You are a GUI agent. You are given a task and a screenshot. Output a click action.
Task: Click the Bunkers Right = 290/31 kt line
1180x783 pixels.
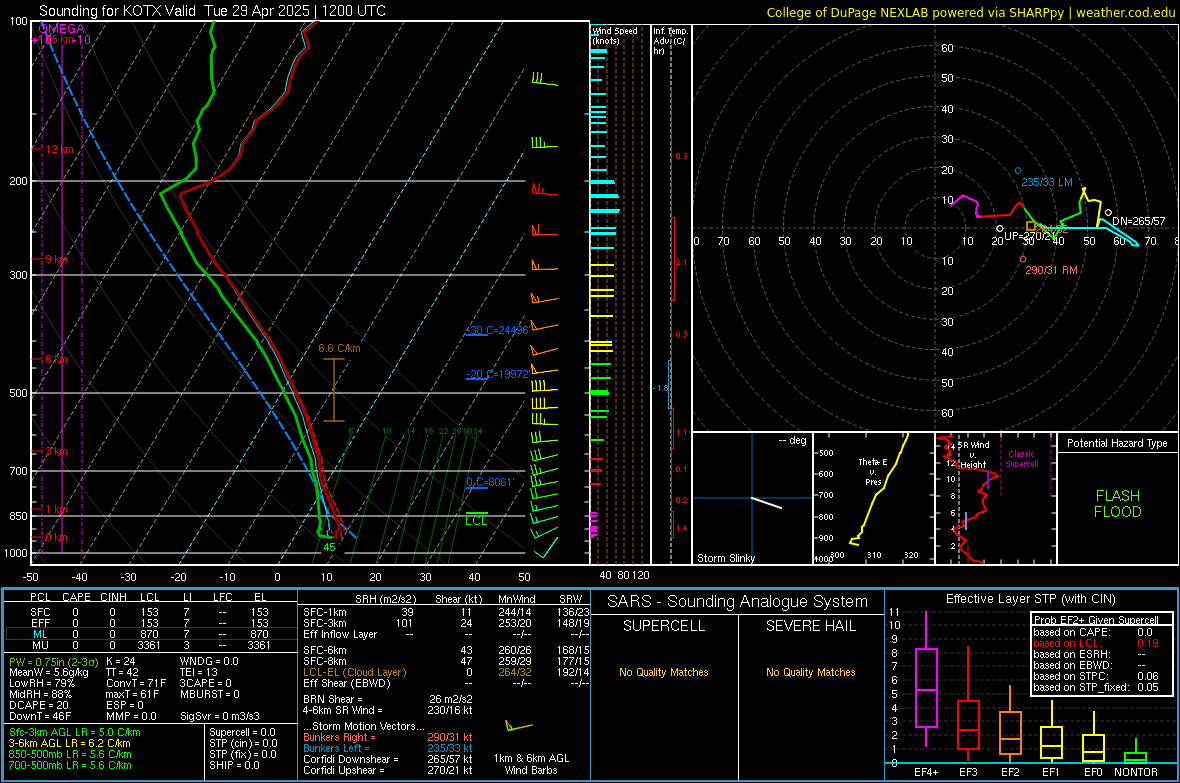388,737
